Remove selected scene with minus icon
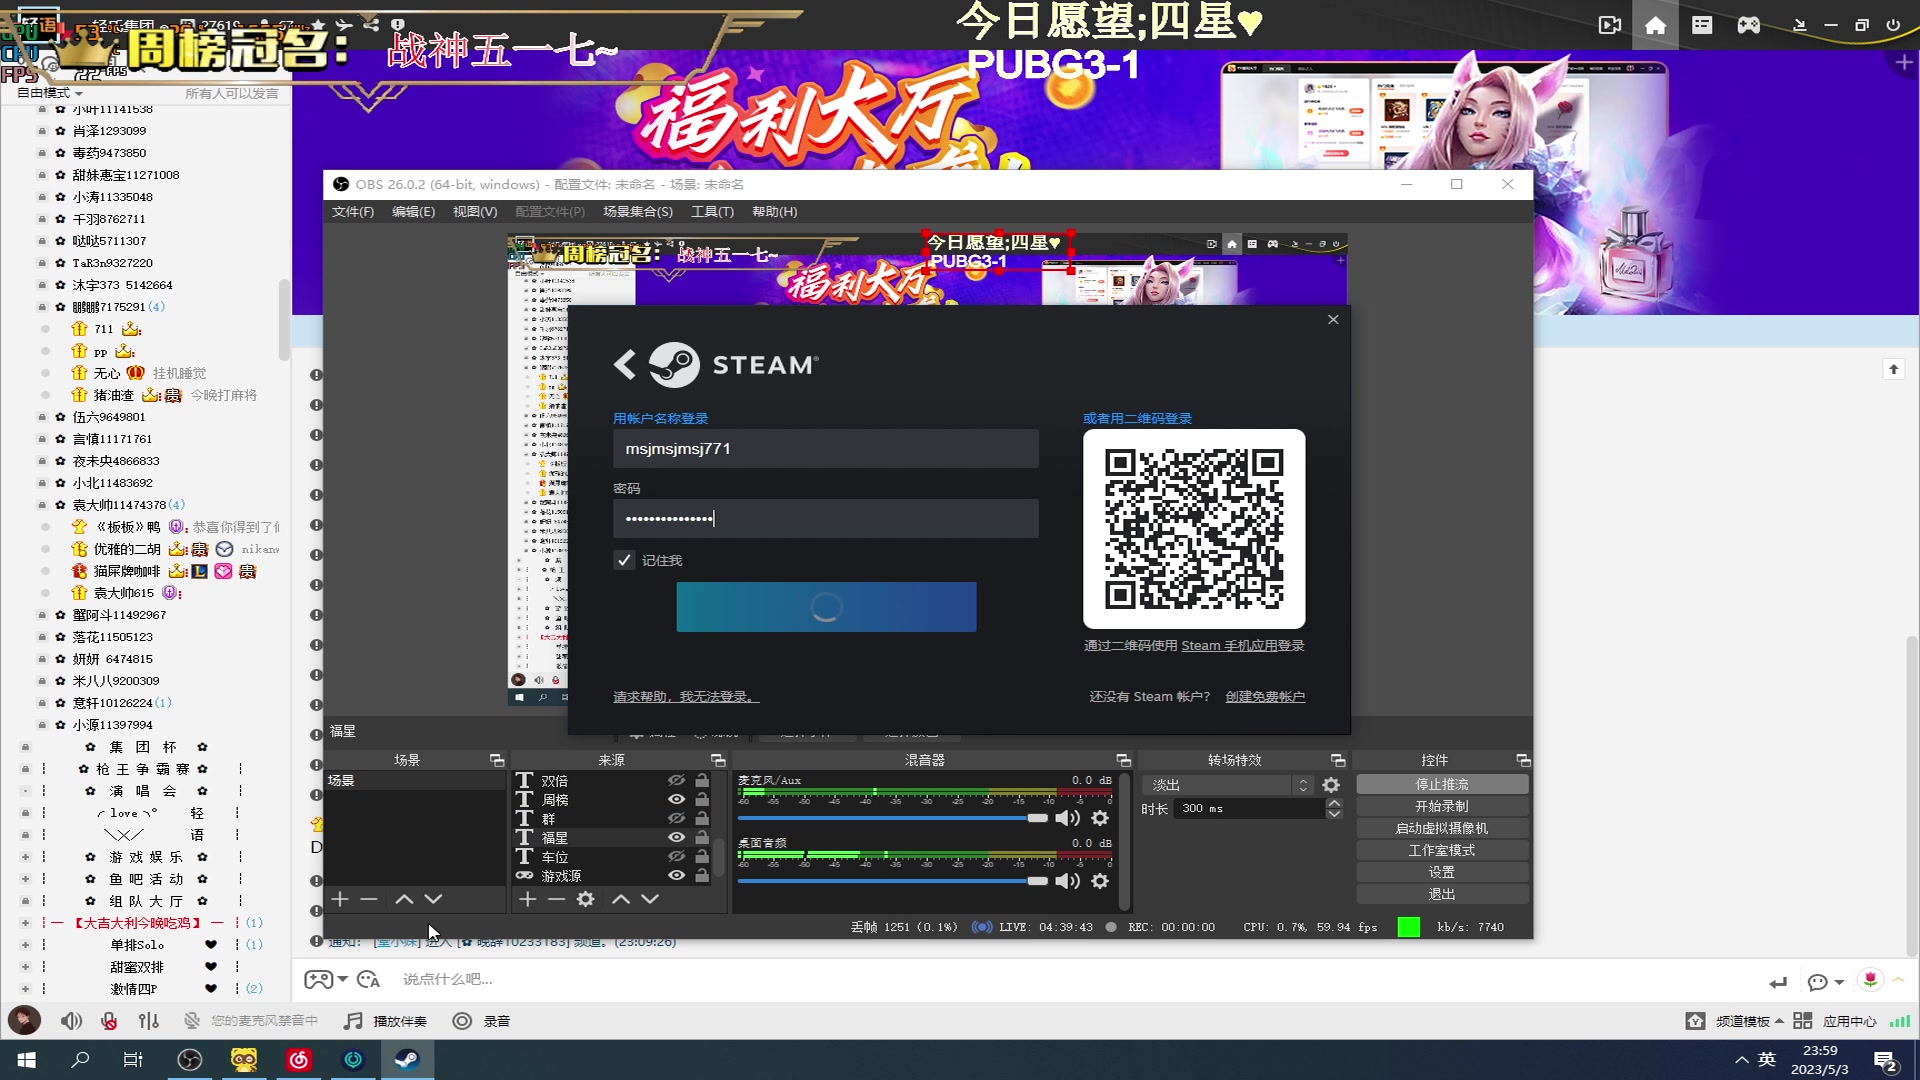This screenshot has width=1920, height=1080. click(369, 900)
